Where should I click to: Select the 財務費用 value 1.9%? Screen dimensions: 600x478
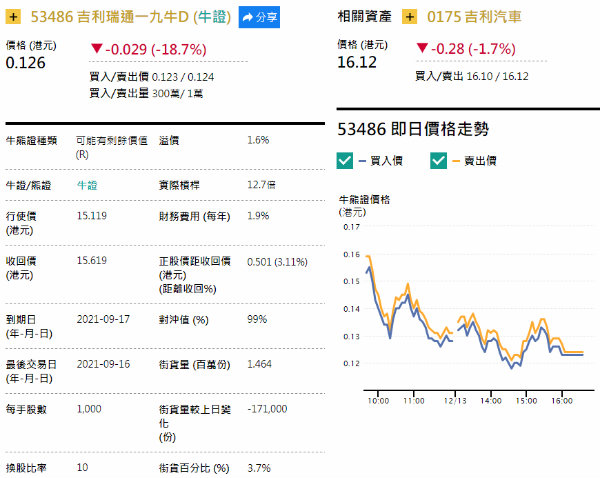click(258, 216)
